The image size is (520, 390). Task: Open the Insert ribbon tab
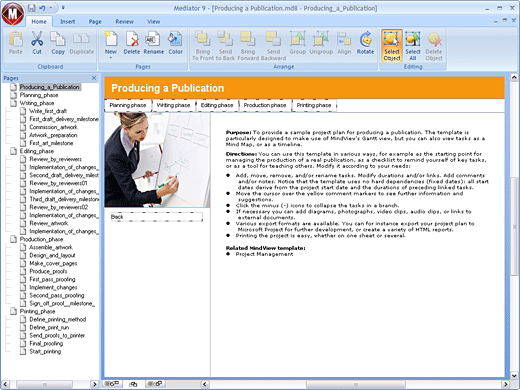67,22
